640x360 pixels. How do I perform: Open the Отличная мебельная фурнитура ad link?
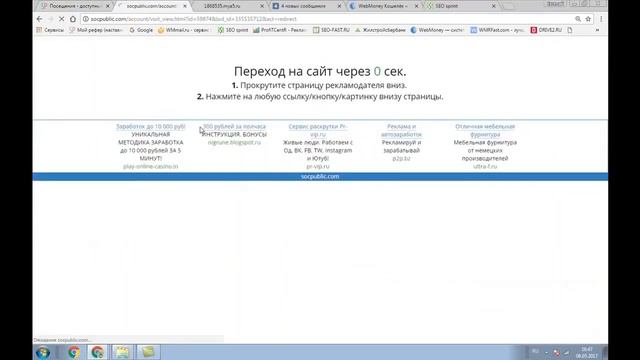[485, 130]
